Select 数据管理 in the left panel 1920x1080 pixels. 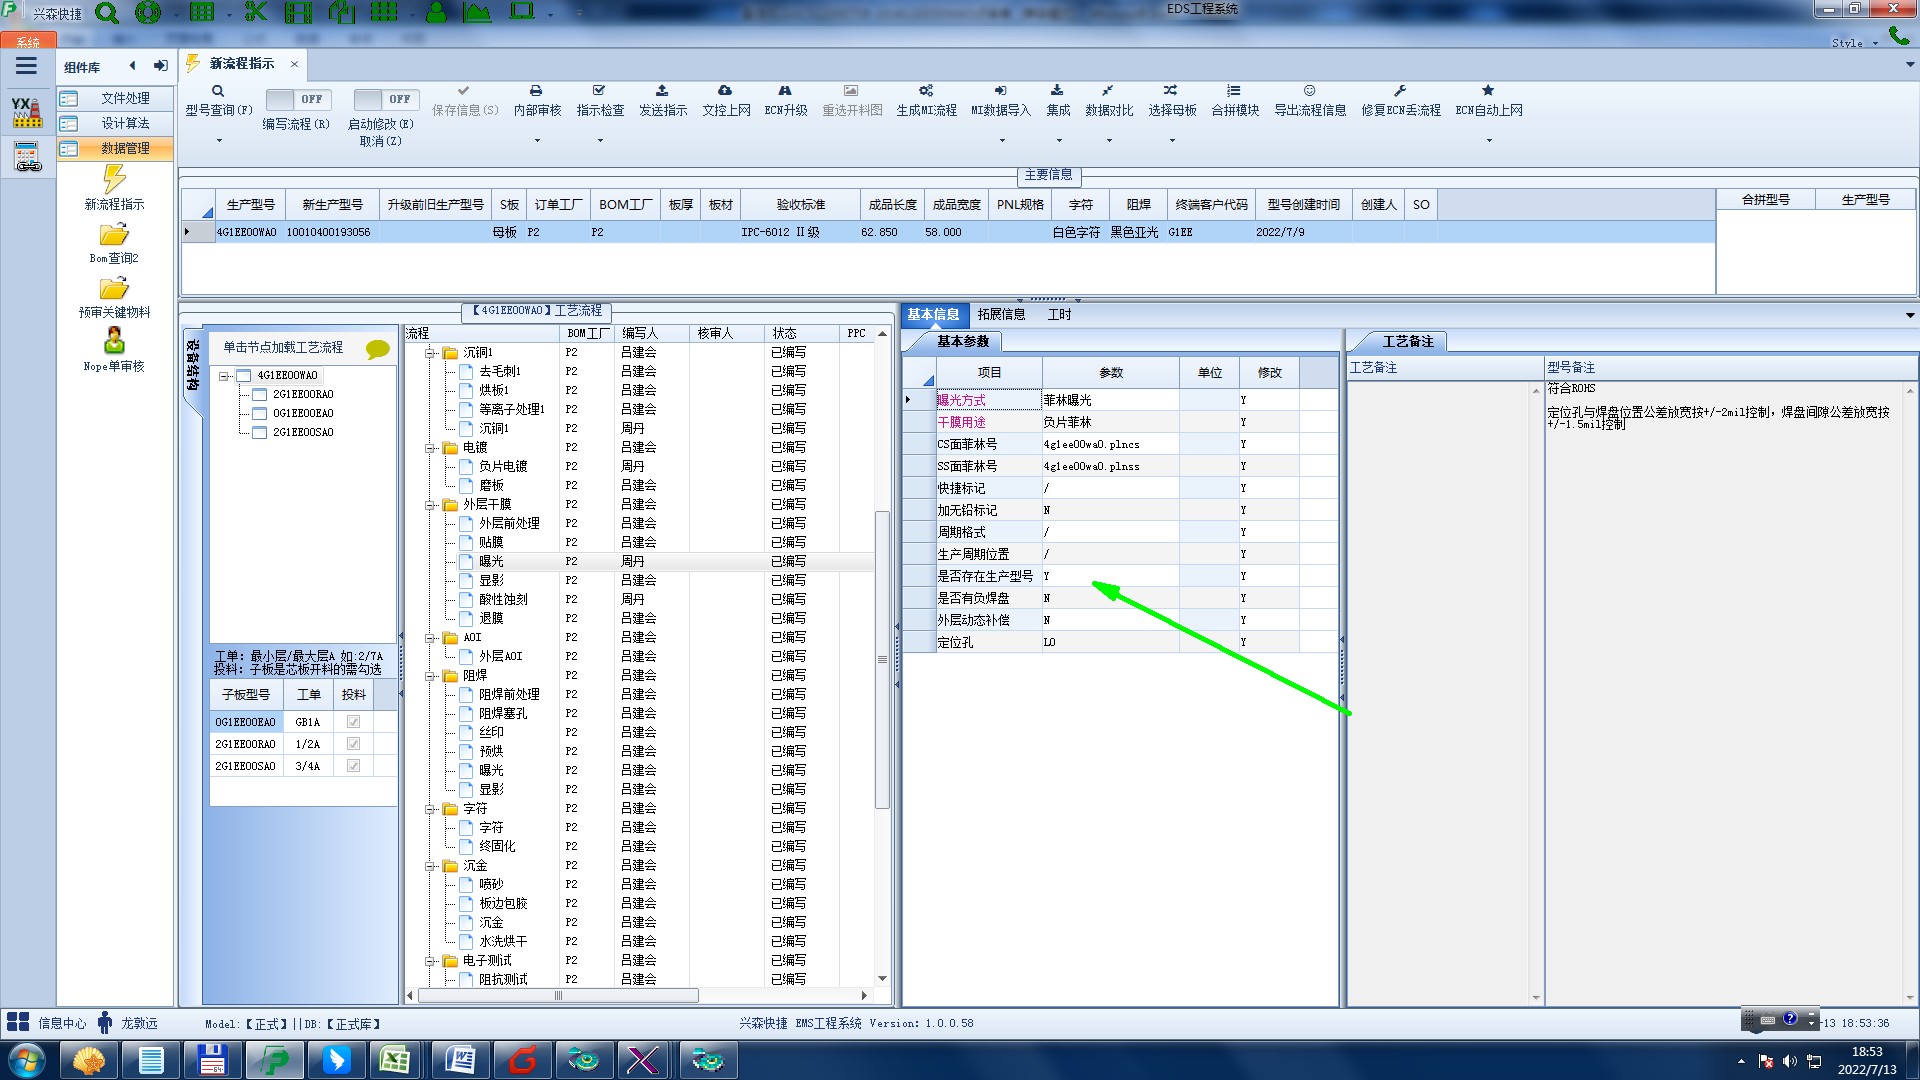pos(124,148)
